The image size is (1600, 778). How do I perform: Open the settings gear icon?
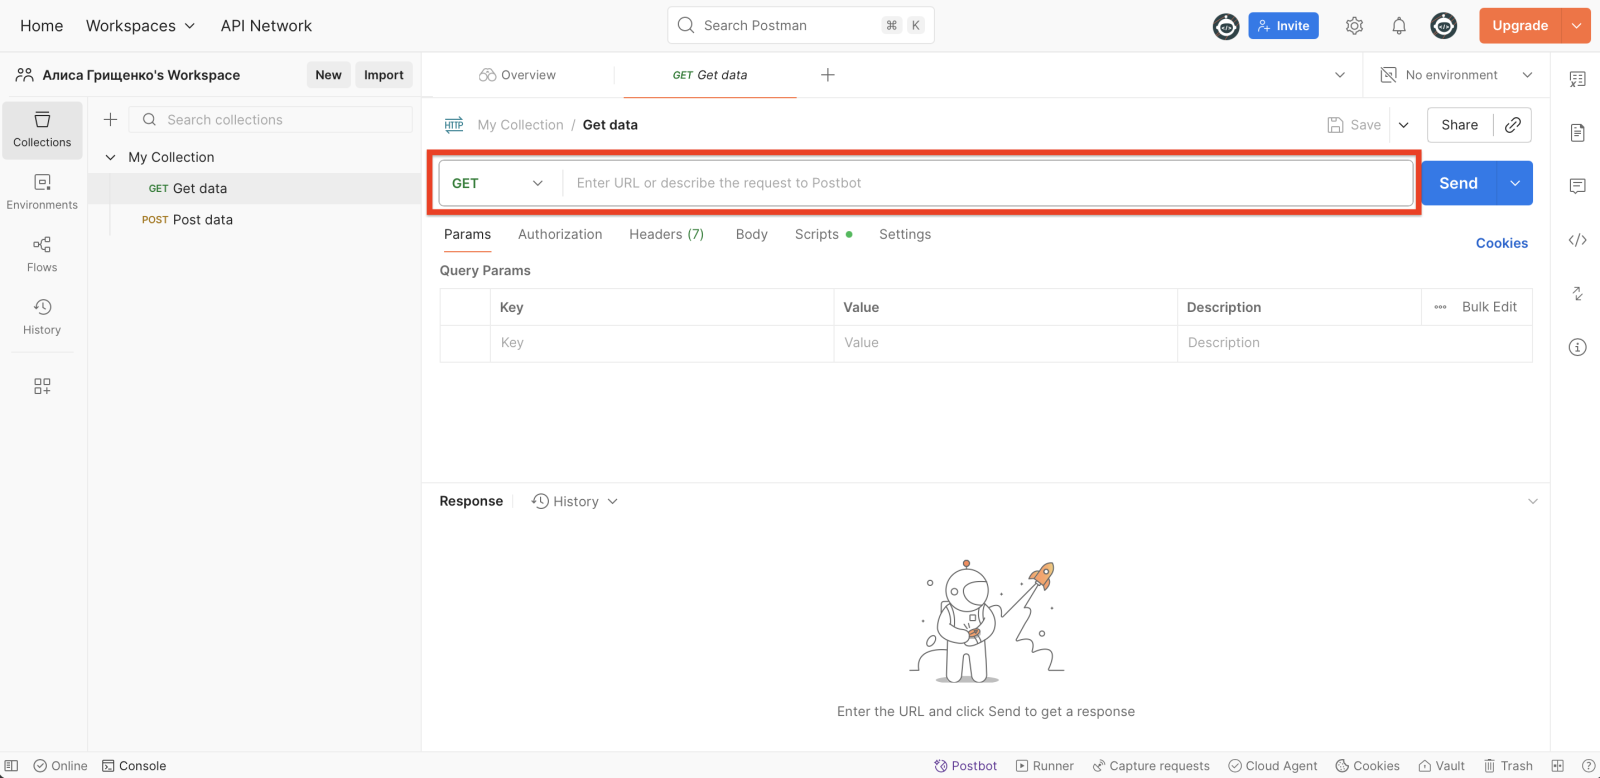point(1354,26)
